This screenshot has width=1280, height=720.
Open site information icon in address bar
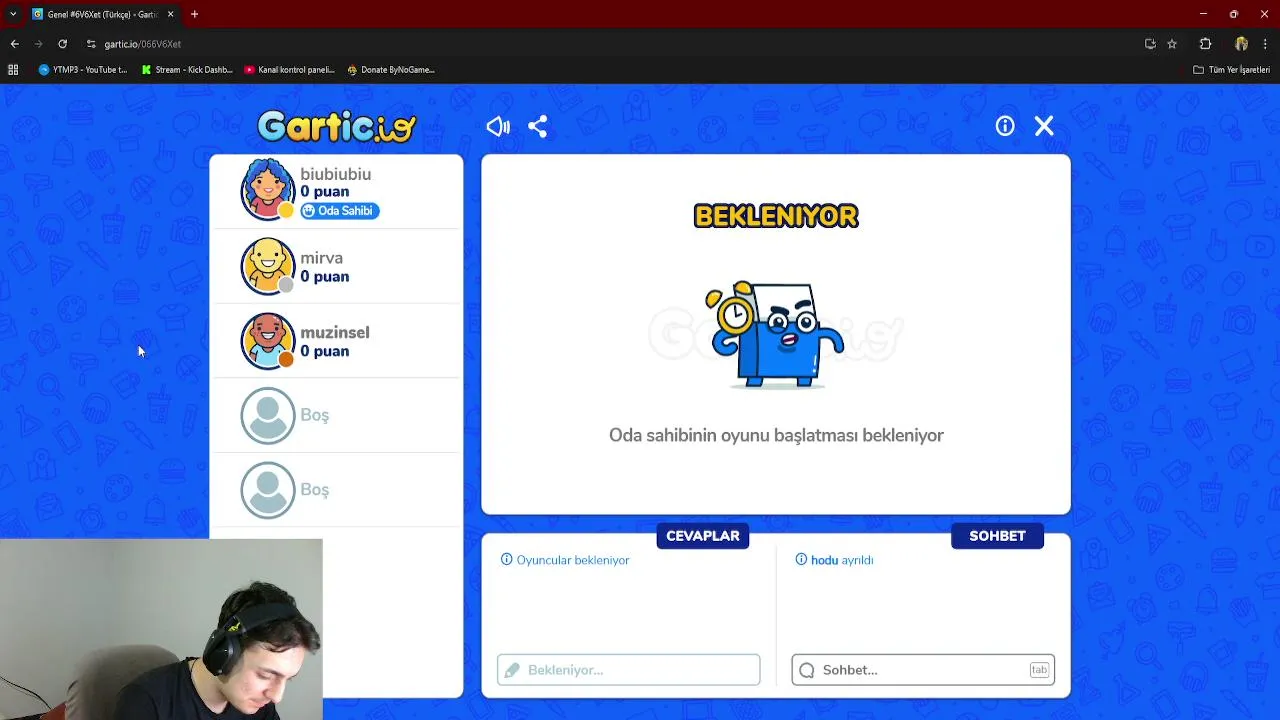(91, 44)
